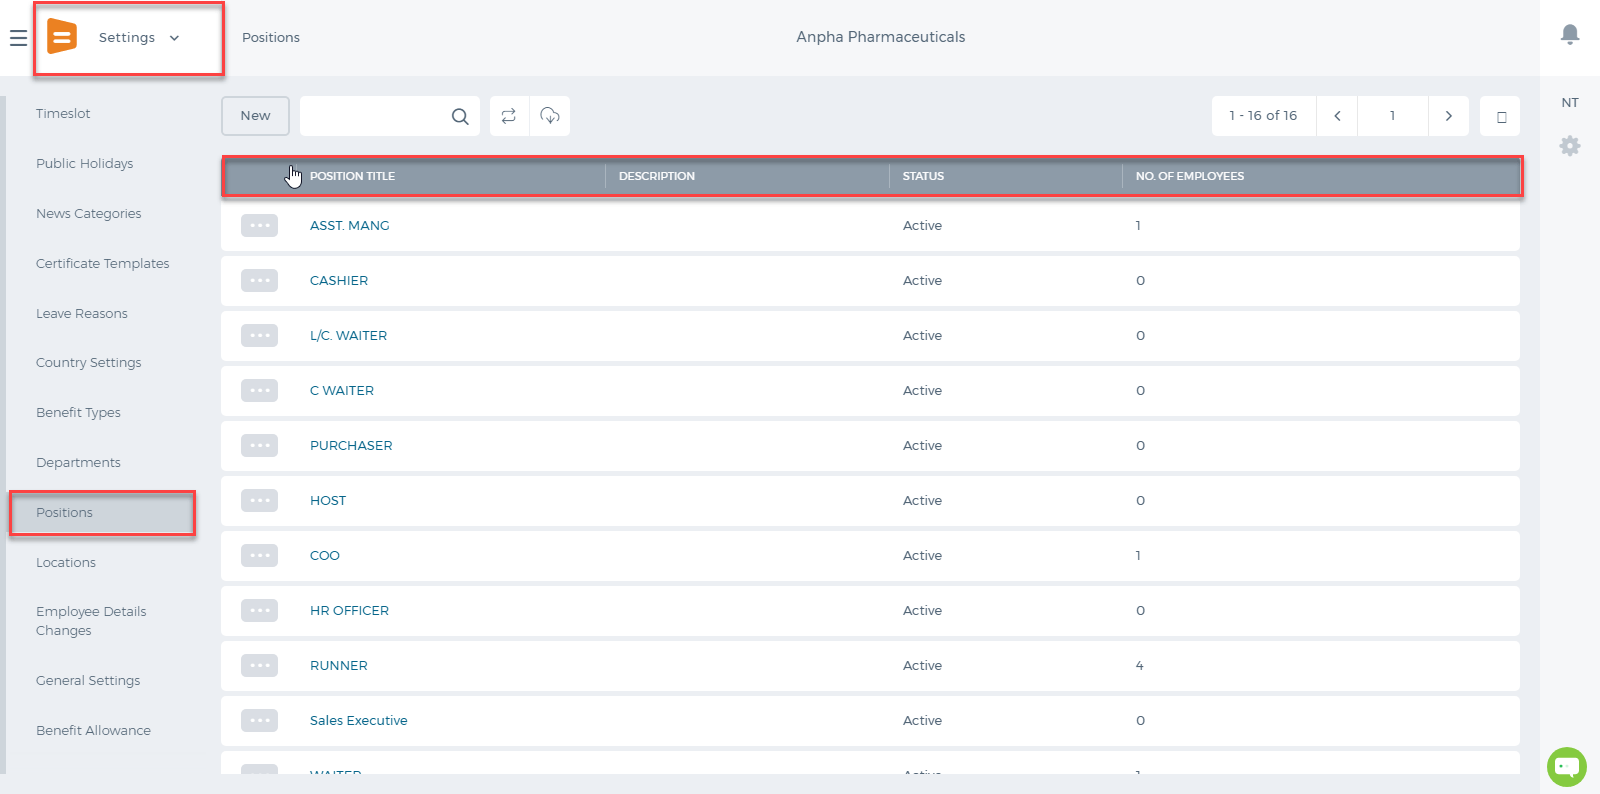Open the chat support bubble
The width and height of the screenshot is (1600, 794).
[x=1567, y=767]
